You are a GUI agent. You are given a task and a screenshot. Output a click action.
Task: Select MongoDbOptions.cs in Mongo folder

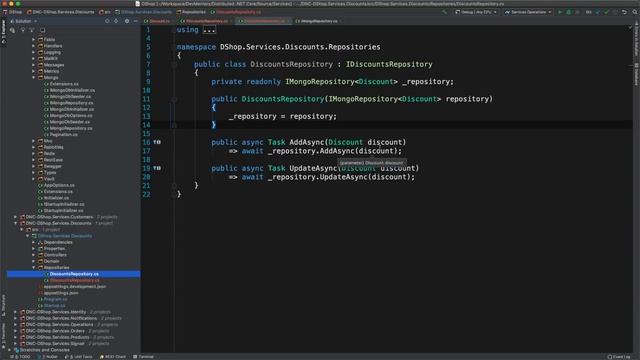click(71, 116)
